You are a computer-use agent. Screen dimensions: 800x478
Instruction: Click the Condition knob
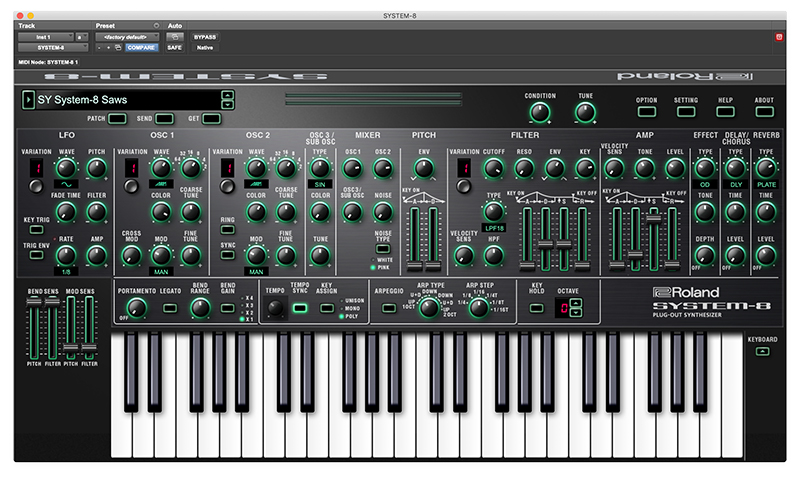point(540,113)
